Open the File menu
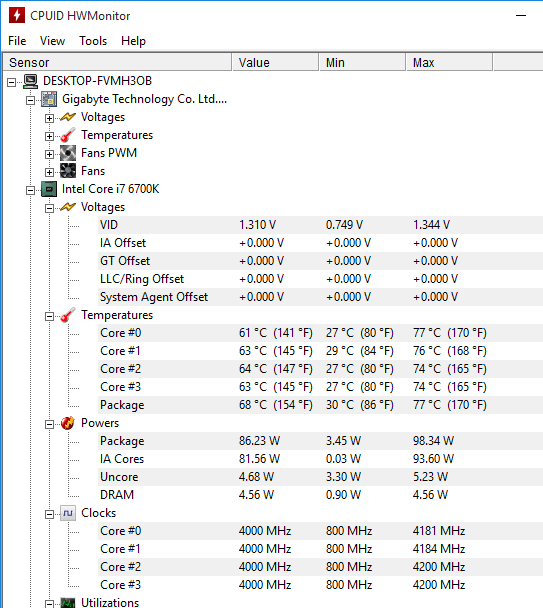The height and width of the screenshot is (608, 543). click(17, 41)
